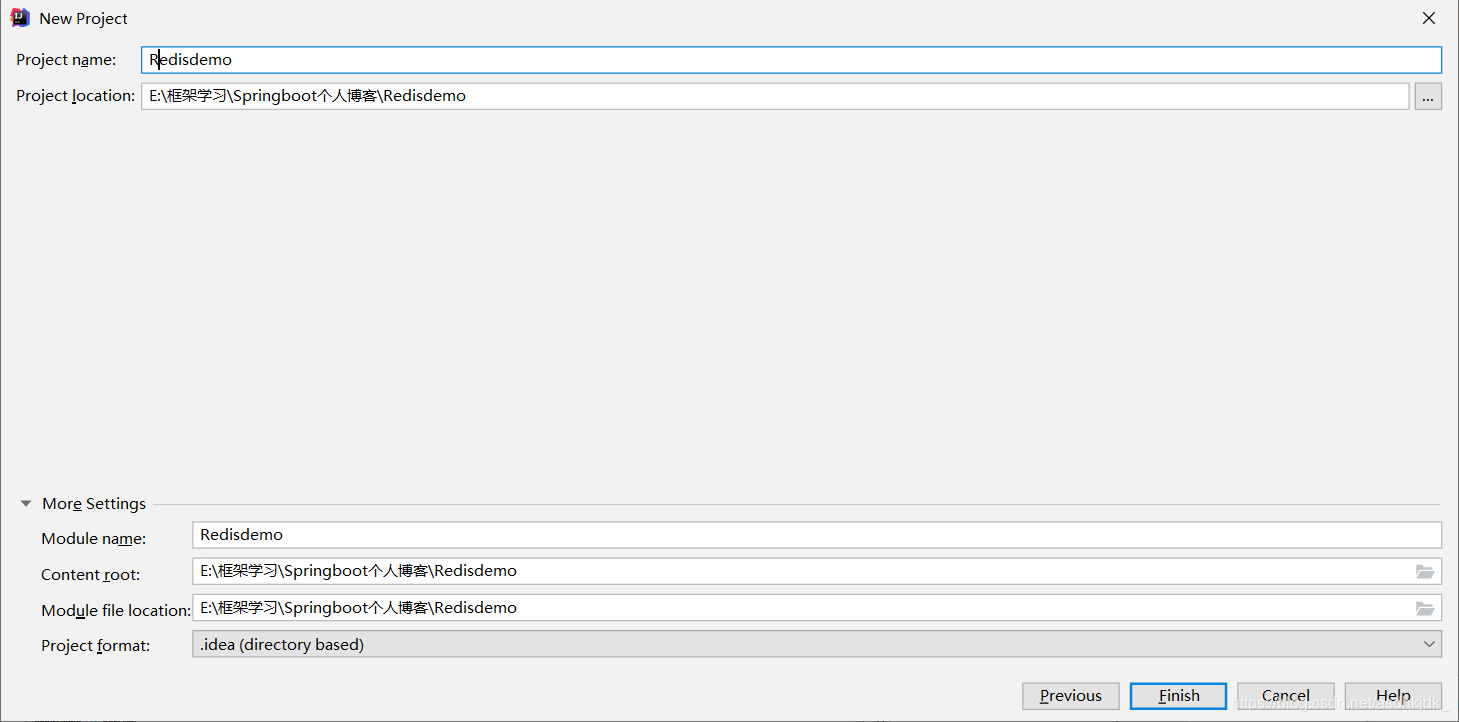Click inside the Project location field
The image size is (1459, 722).
tap(775, 96)
